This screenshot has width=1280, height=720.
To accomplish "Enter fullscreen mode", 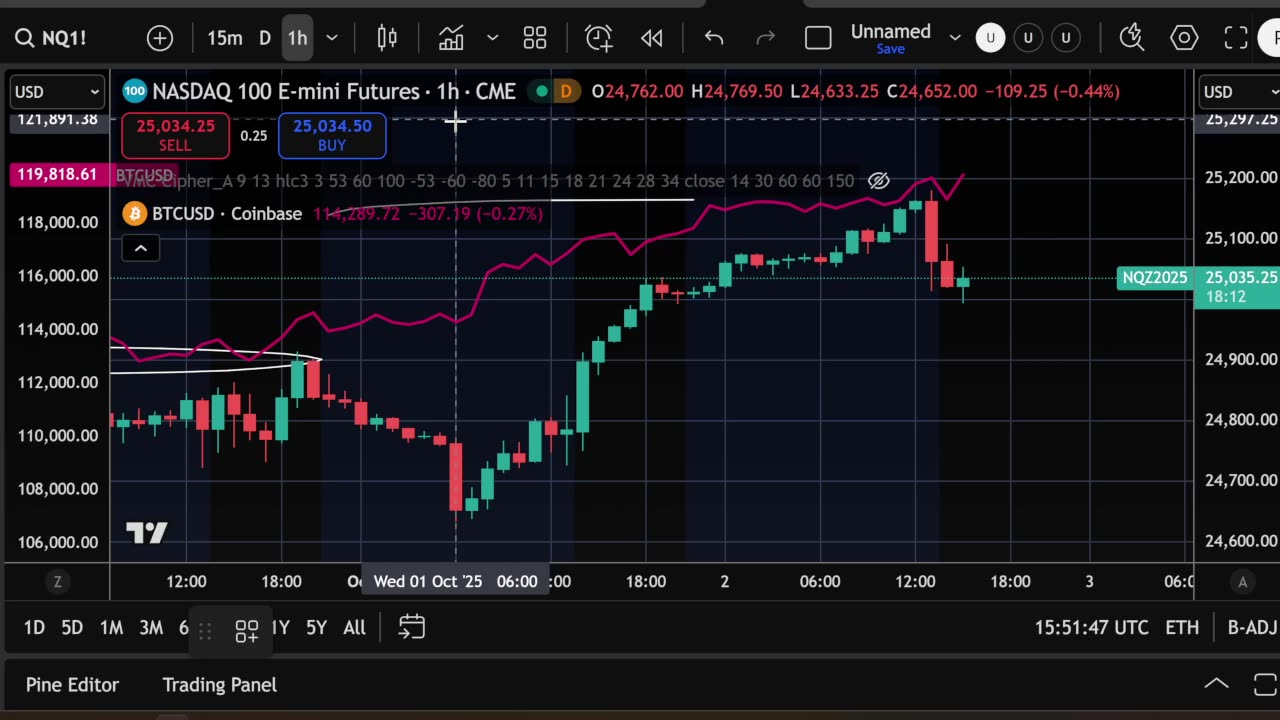I will pyautogui.click(x=1236, y=38).
